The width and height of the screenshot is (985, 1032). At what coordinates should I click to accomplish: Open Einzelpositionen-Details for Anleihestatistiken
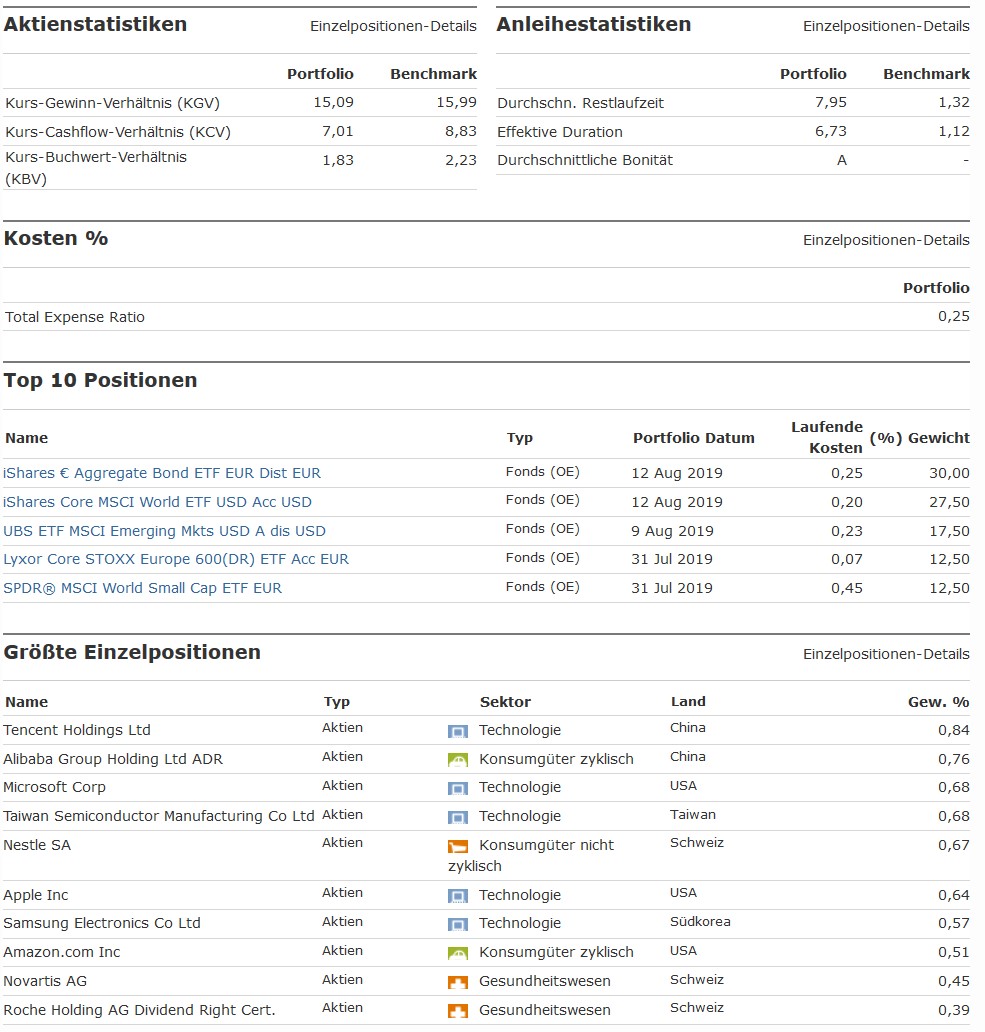click(x=886, y=26)
